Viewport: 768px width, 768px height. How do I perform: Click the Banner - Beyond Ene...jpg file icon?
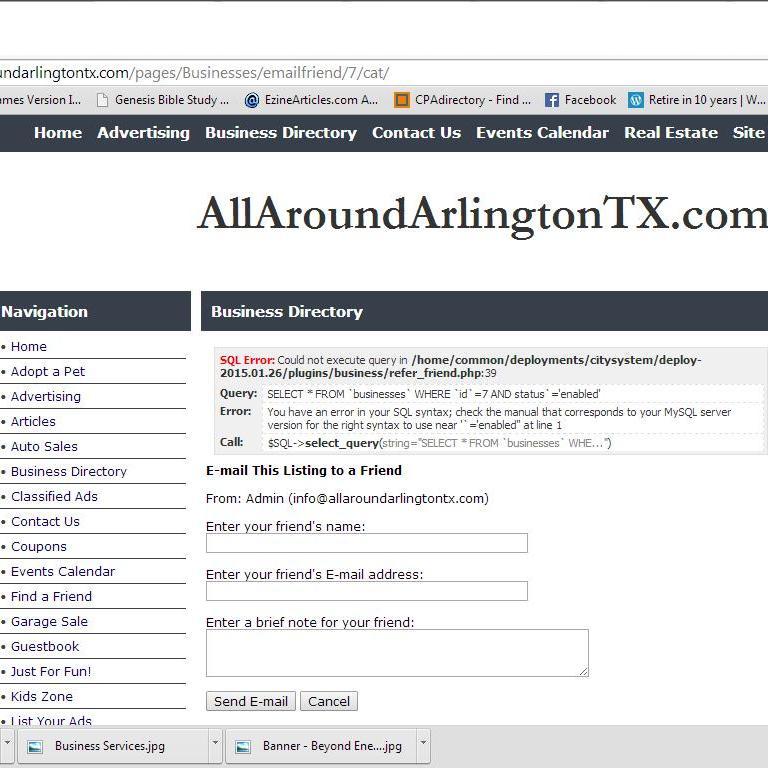coord(243,746)
